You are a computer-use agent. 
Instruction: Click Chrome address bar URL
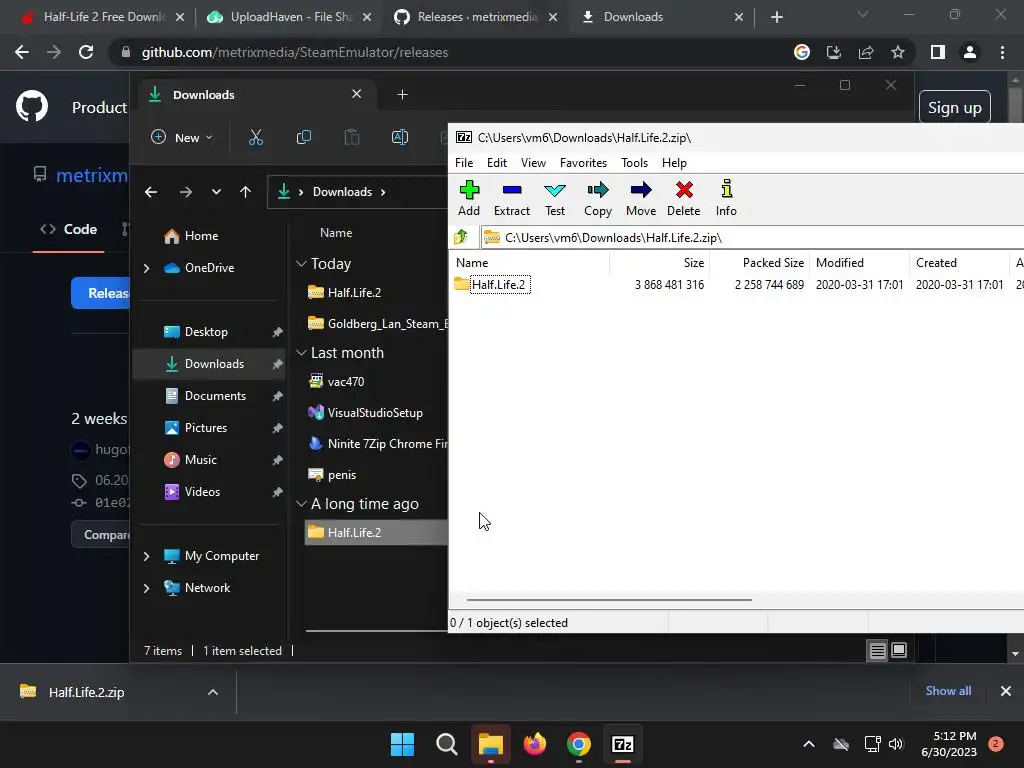pos(295,52)
